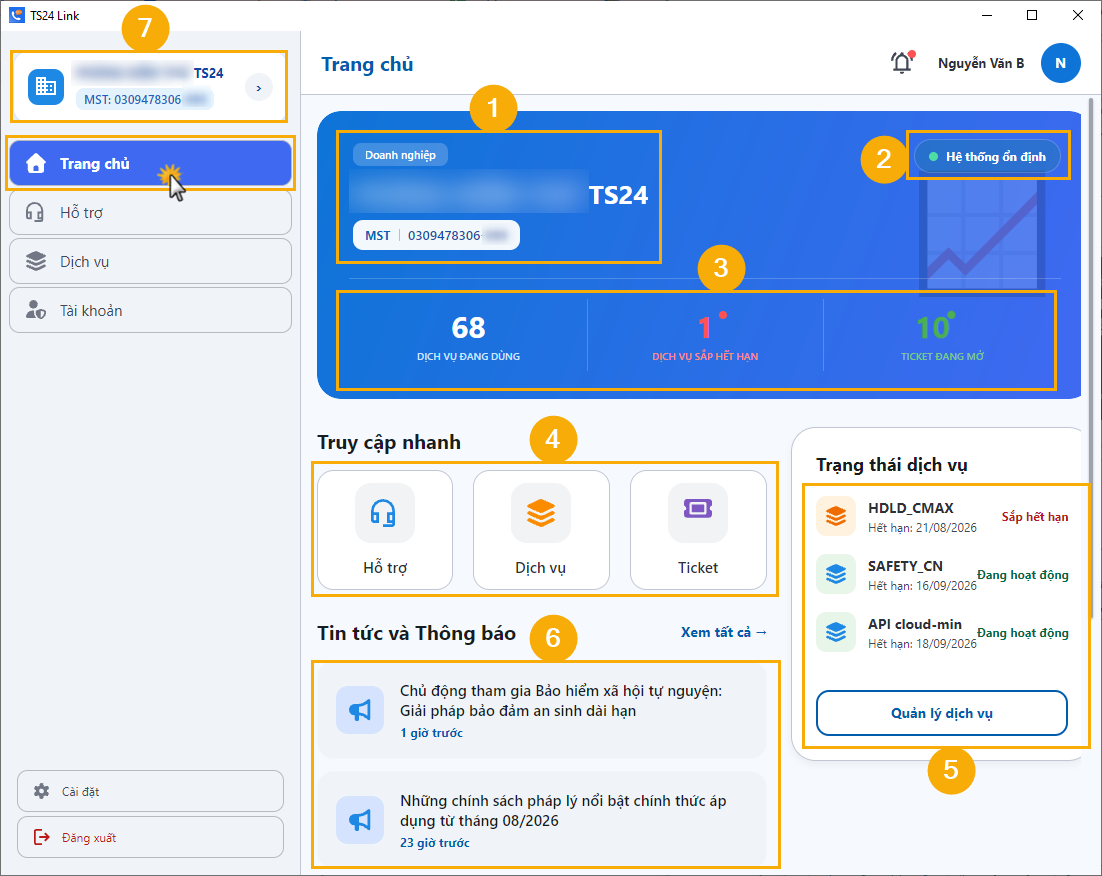This screenshot has height=876, width=1102.
Task: Click the TS24 Link app icon in title bar
Action: pyautogui.click(x=17, y=15)
